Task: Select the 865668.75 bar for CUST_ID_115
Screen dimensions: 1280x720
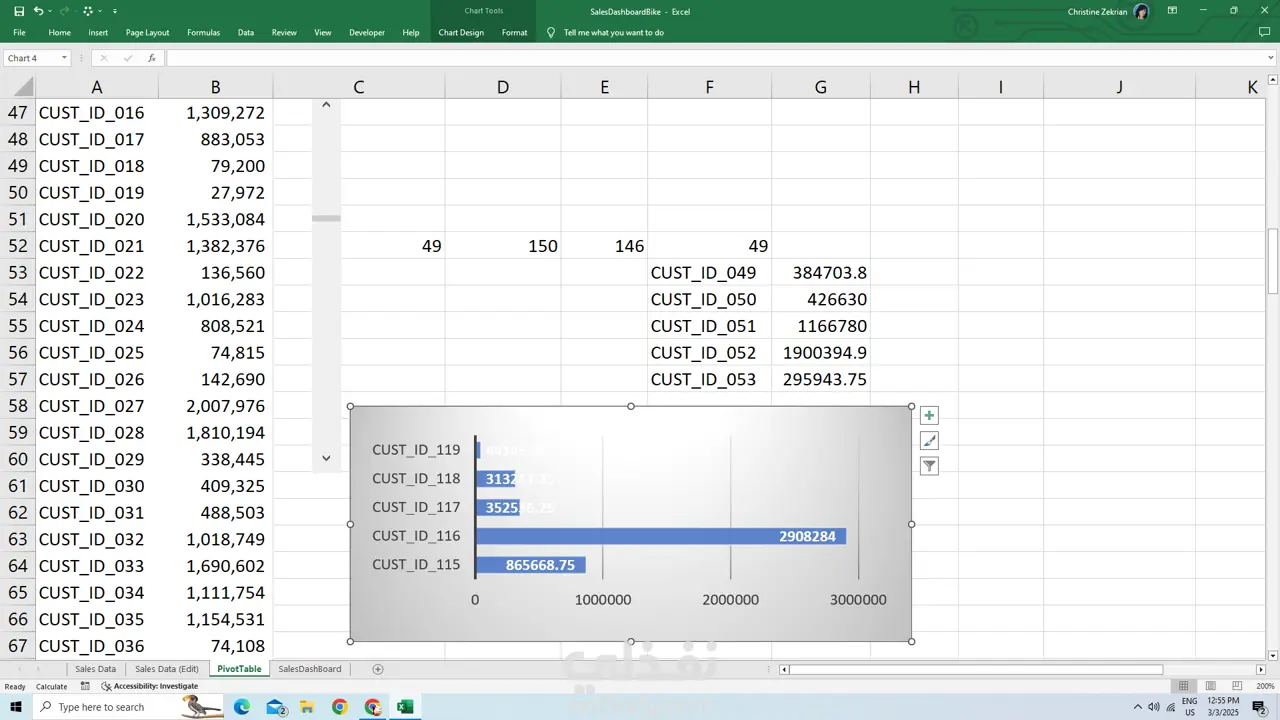Action: coord(531,565)
